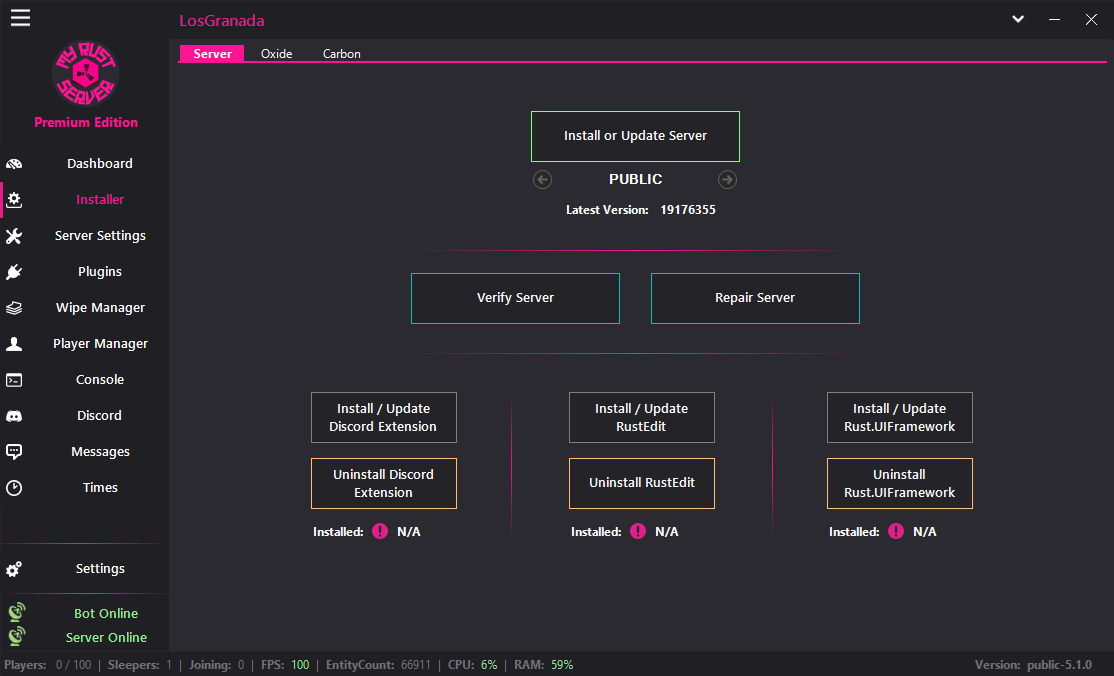Image resolution: width=1114 pixels, height=676 pixels.
Task: Click Install / Update Rust.UIFramework button
Action: click(x=899, y=417)
